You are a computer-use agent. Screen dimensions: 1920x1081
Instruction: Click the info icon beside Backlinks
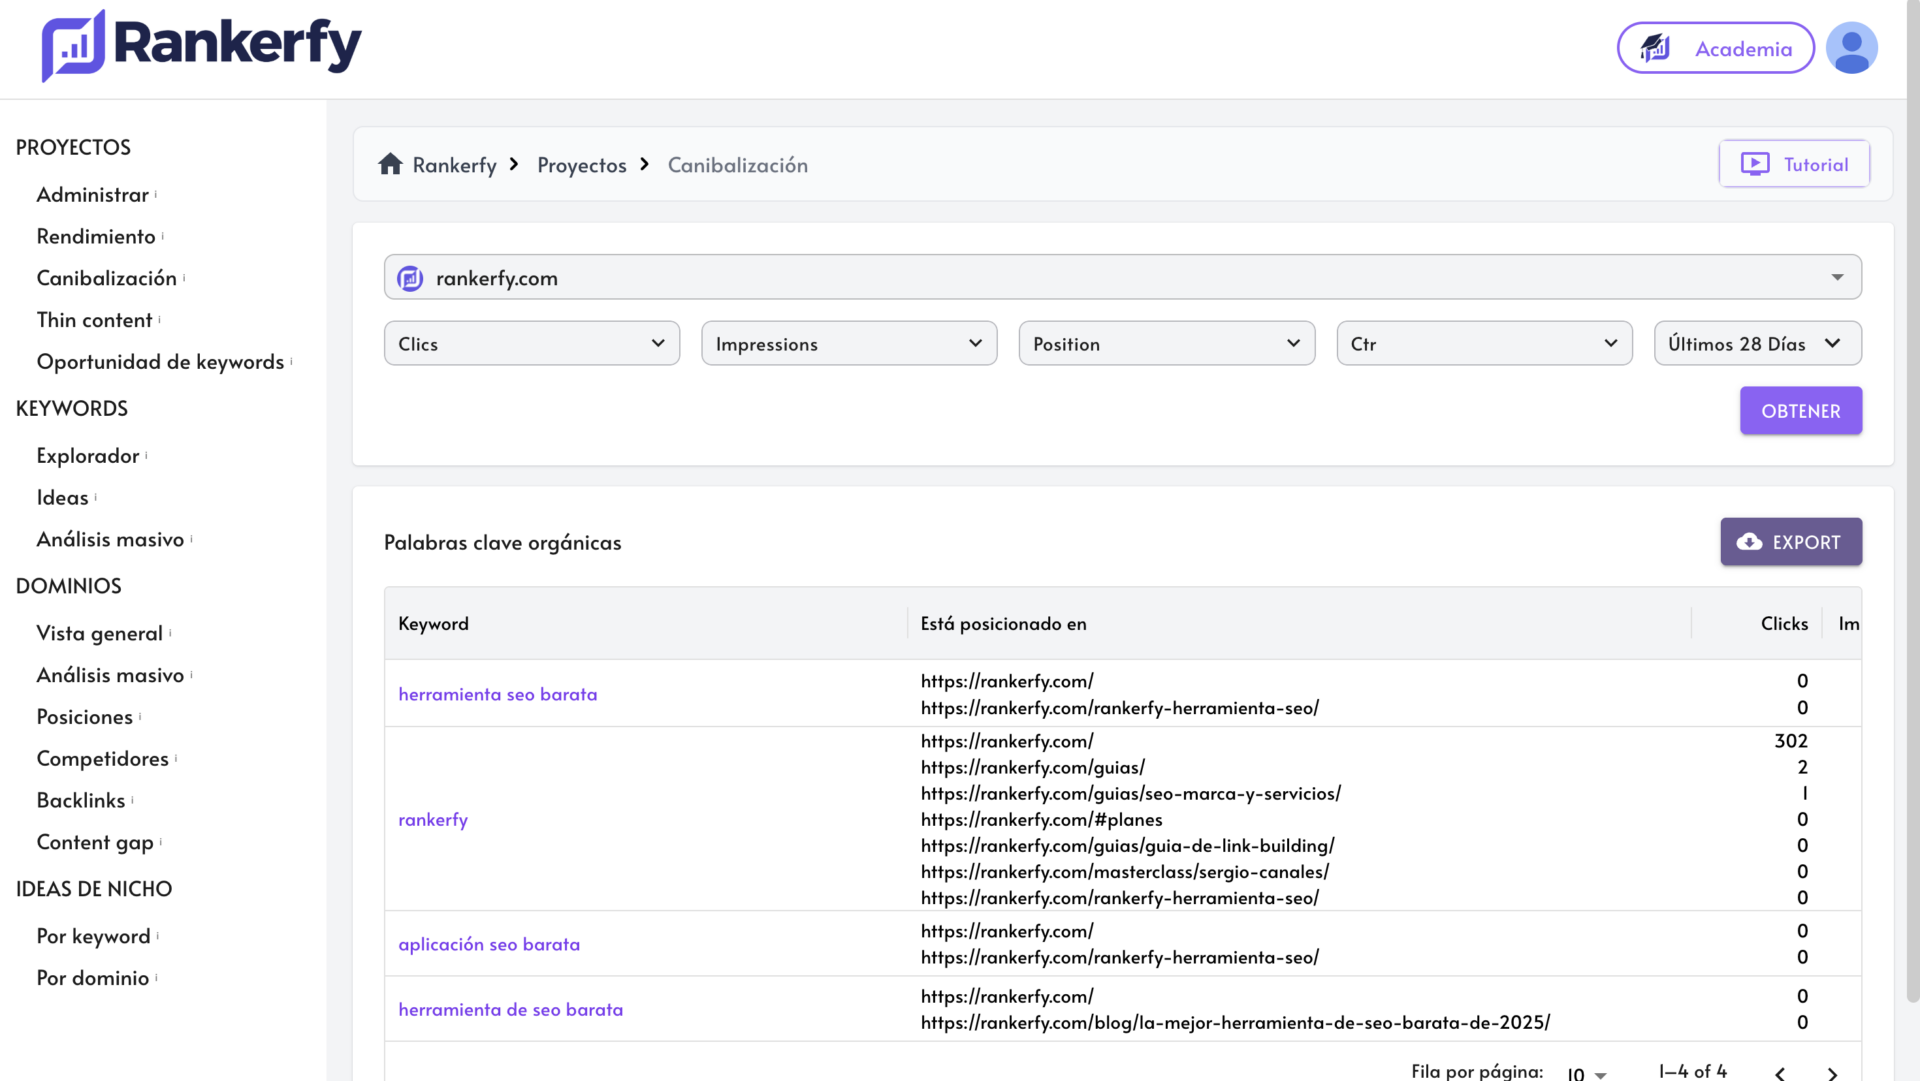pos(132,800)
